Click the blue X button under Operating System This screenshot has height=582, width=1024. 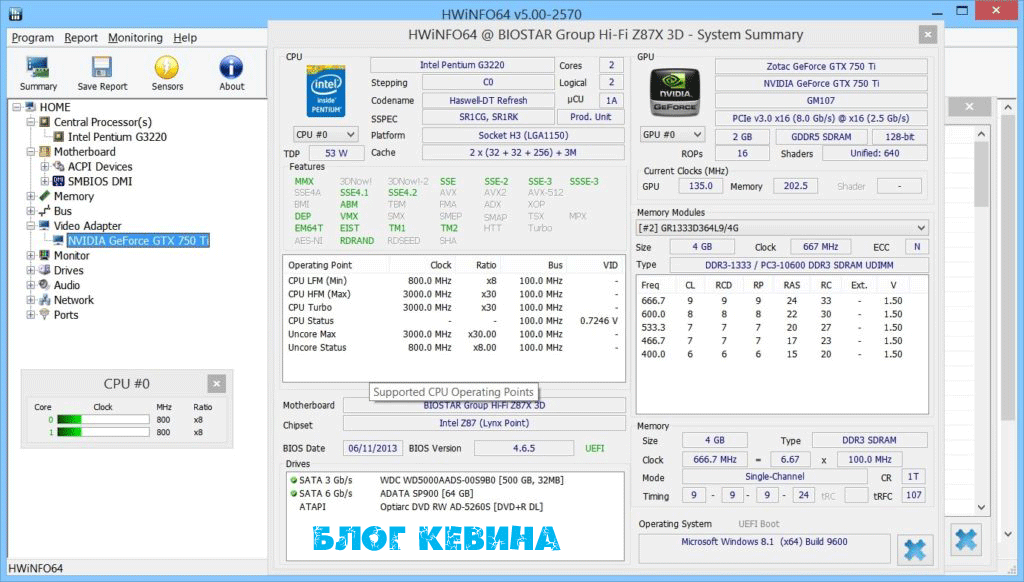pyautogui.click(x=912, y=548)
